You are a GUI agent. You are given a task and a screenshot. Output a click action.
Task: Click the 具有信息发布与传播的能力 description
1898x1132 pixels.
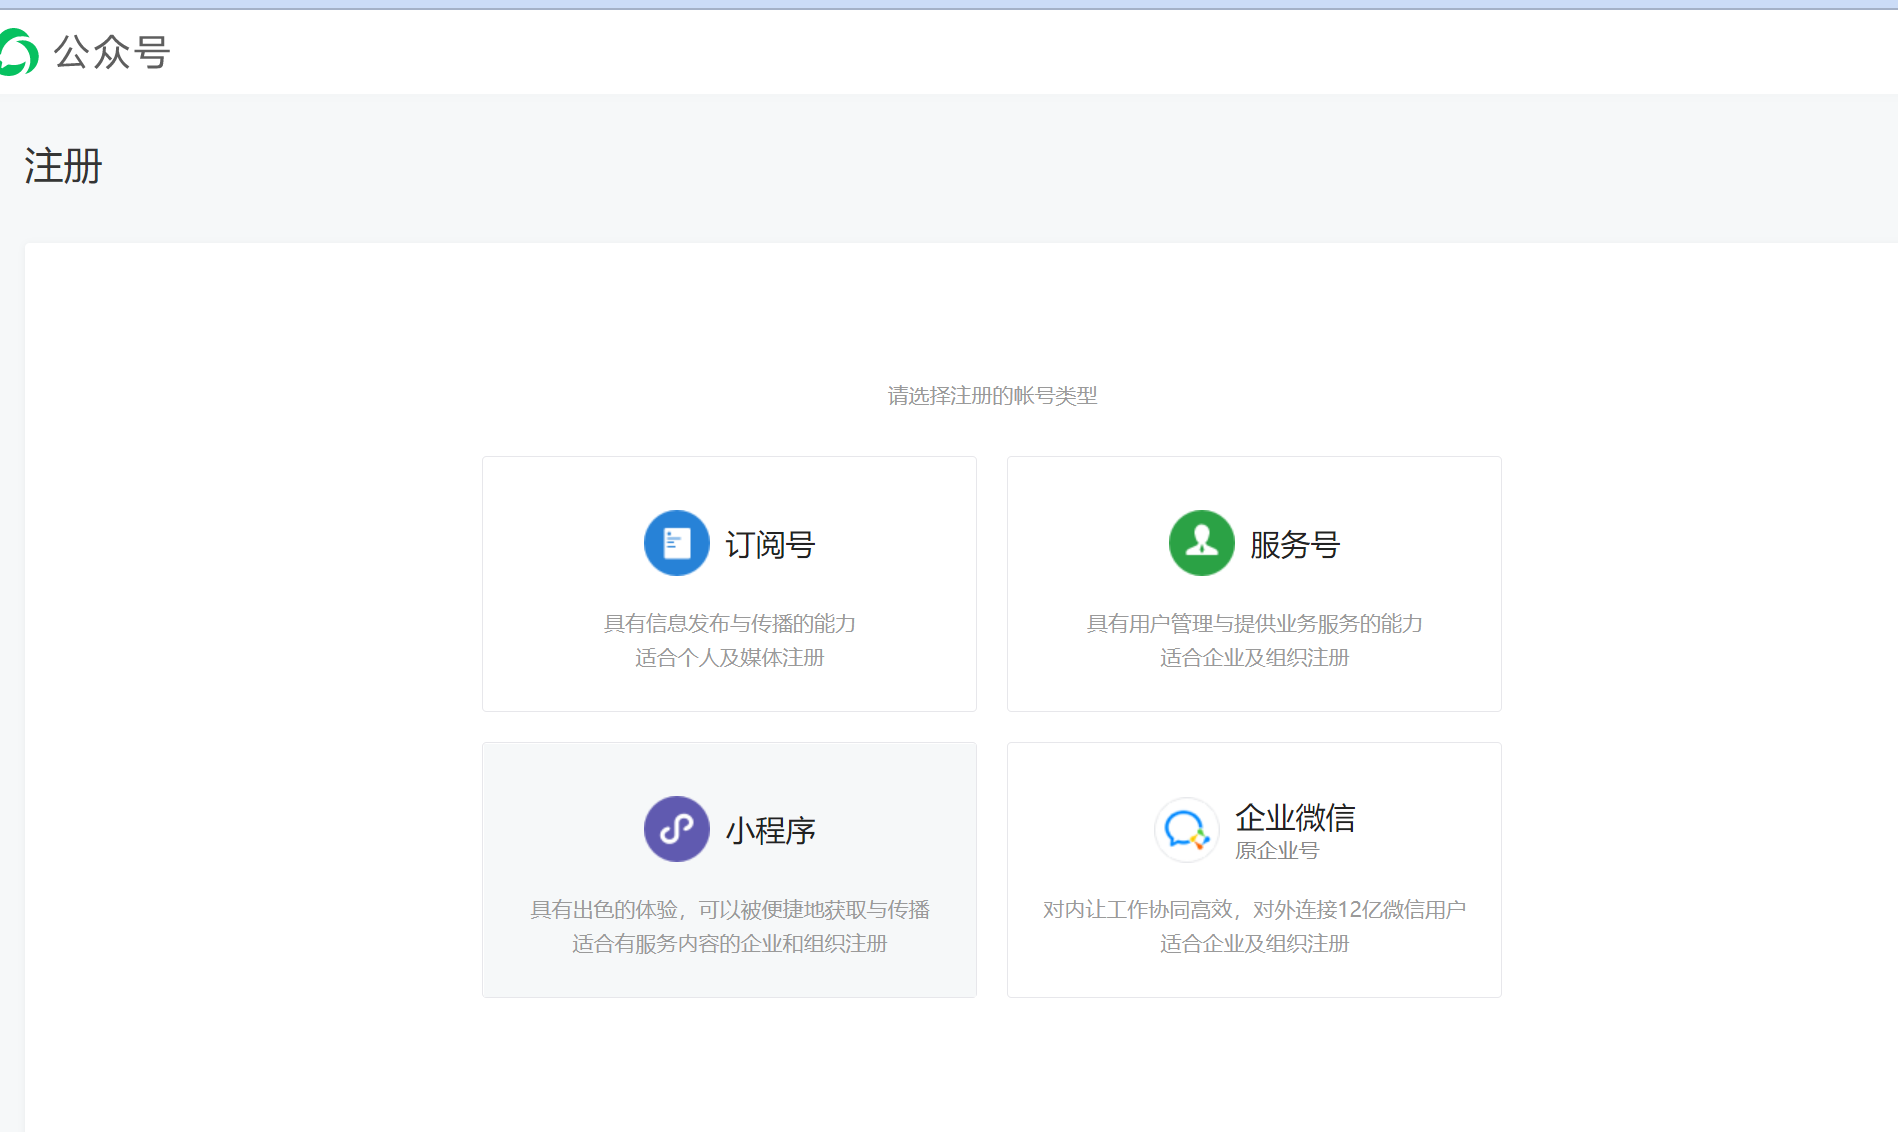pyautogui.click(x=729, y=624)
